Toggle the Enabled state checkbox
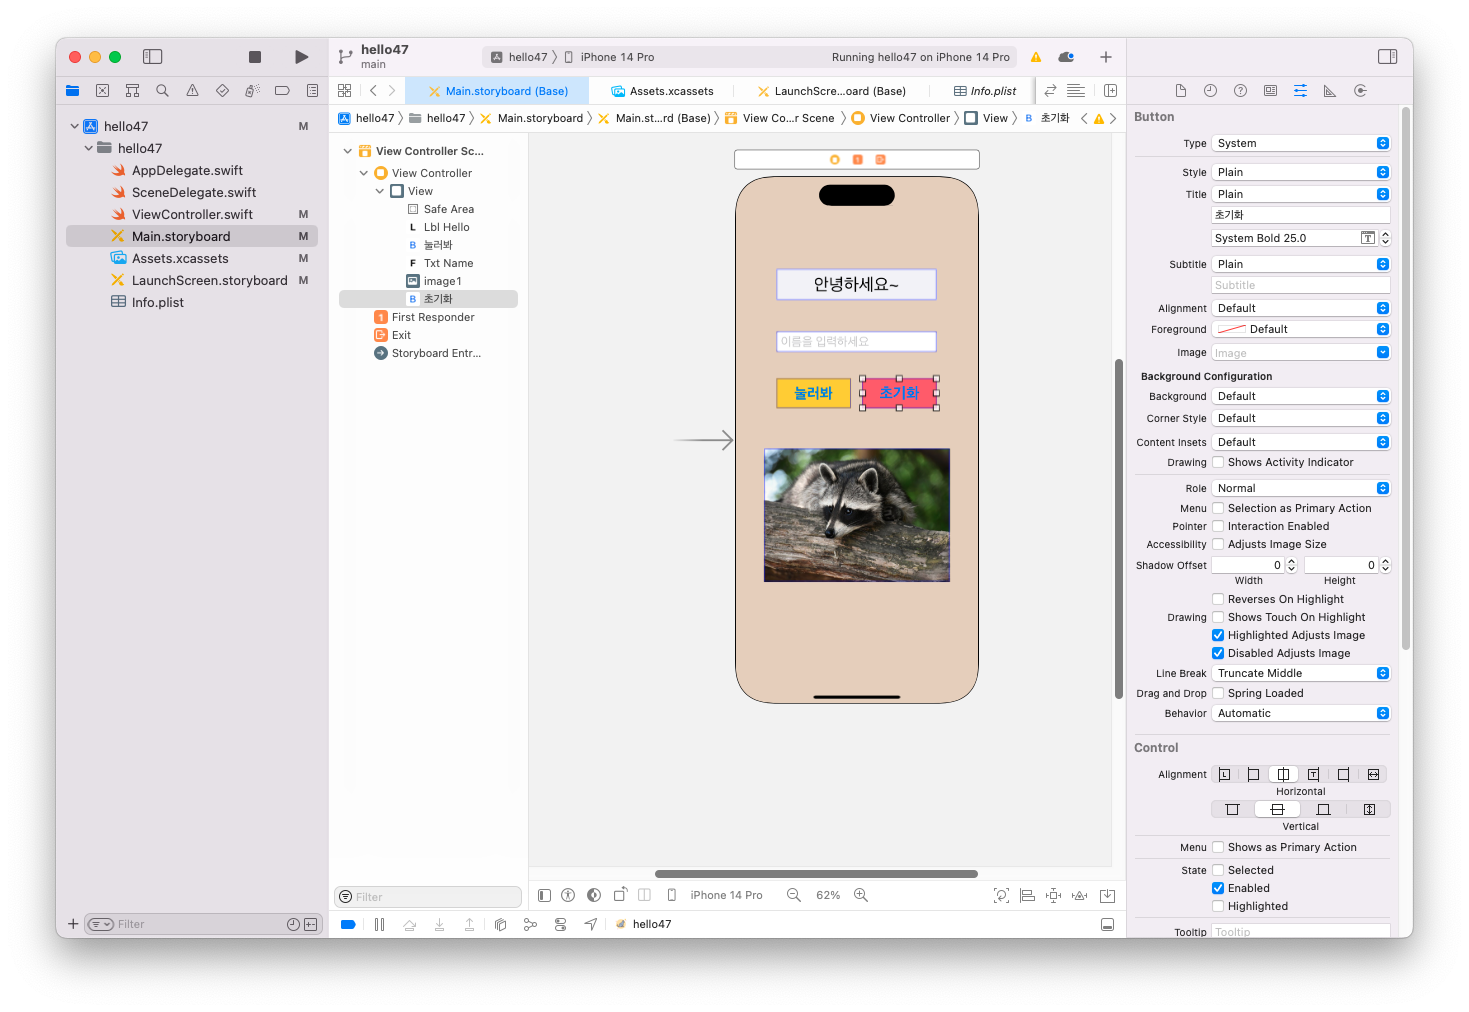1469x1012 pixels. [x=1218, y=888]
